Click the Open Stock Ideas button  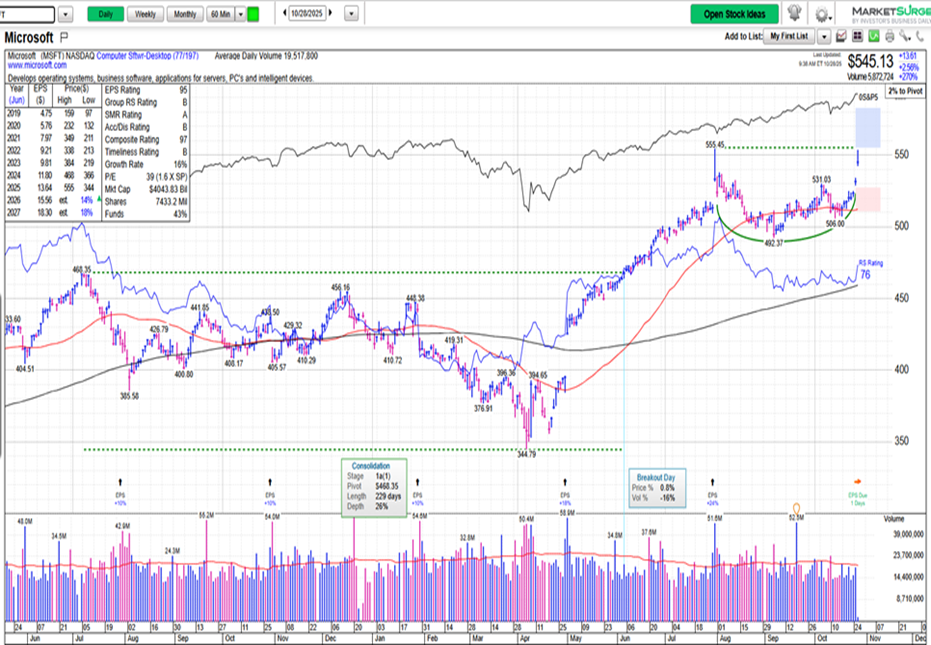tap(737, 15)
